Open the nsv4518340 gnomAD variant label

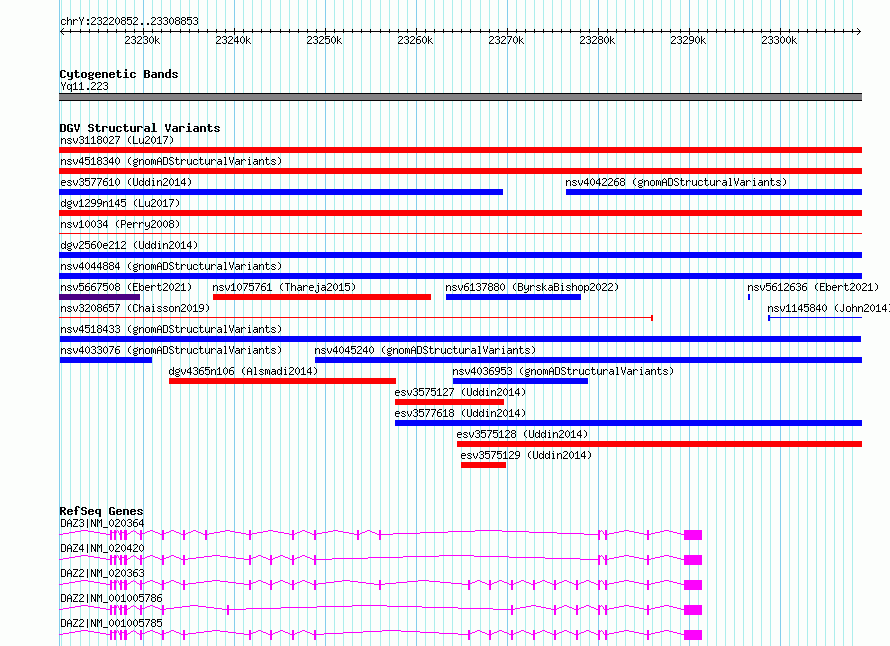click(x=171, y=161)
